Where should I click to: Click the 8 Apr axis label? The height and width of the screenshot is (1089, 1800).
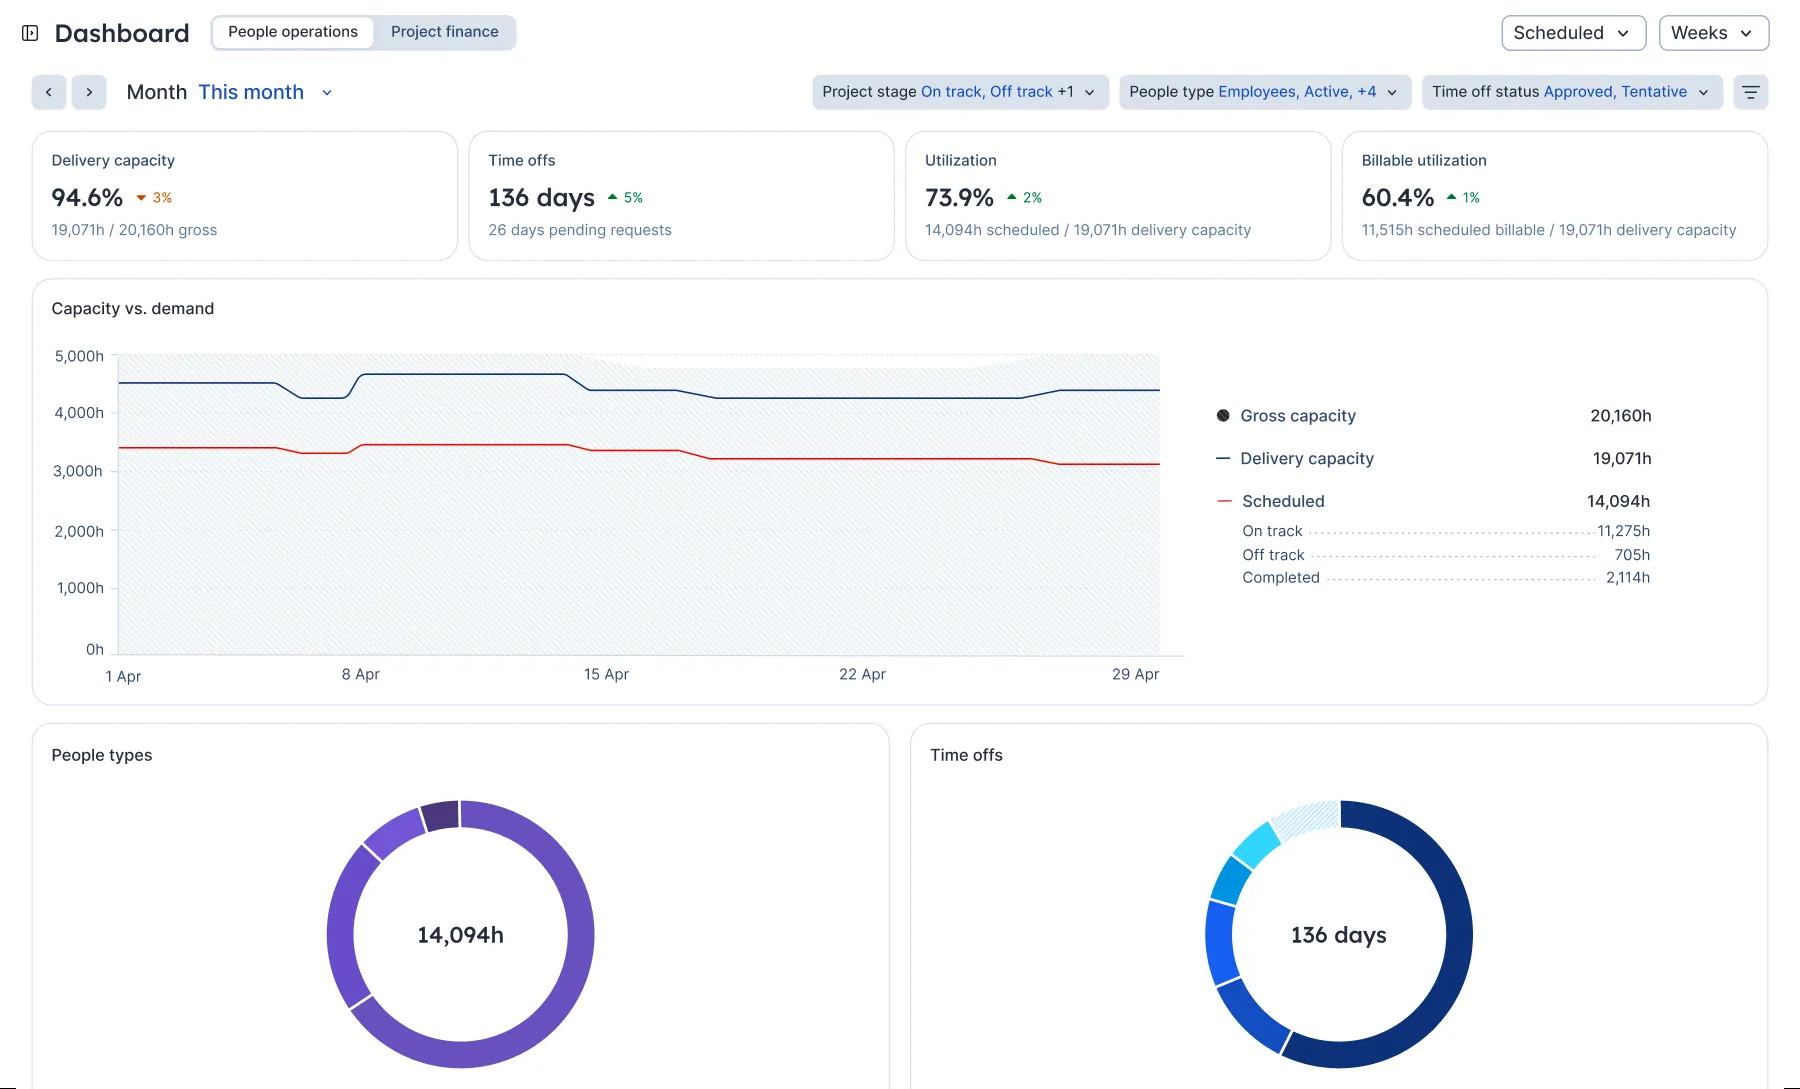pyautogui.click(x=360, y=674)
